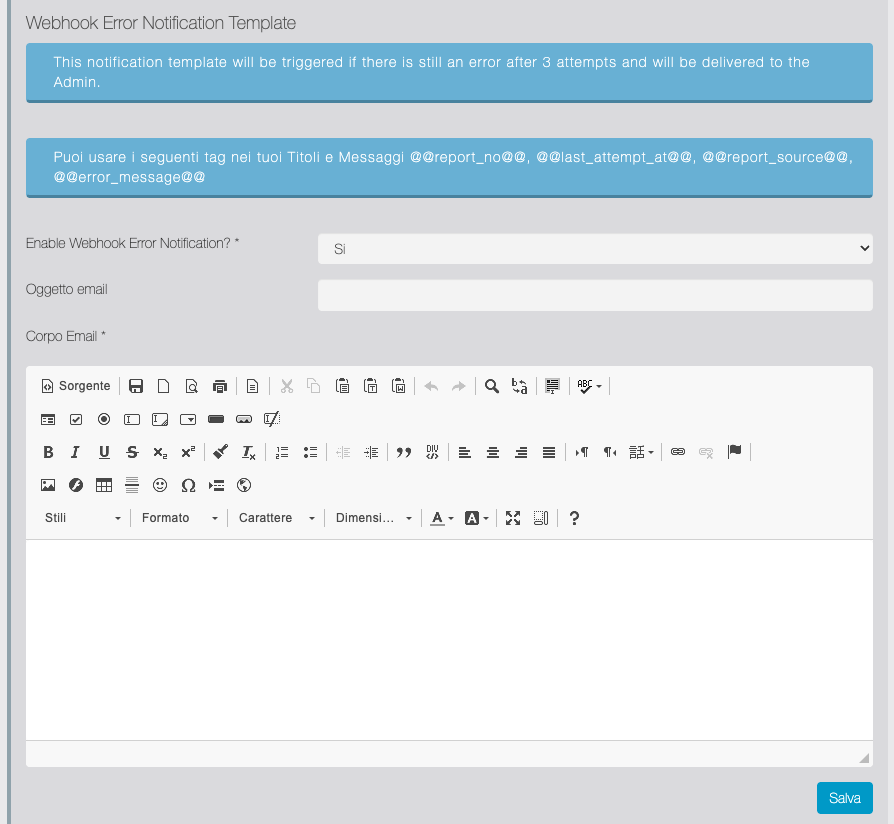
Task: Expand the Carattere font list
Action: pyautogui.click(x=276, y=517)
